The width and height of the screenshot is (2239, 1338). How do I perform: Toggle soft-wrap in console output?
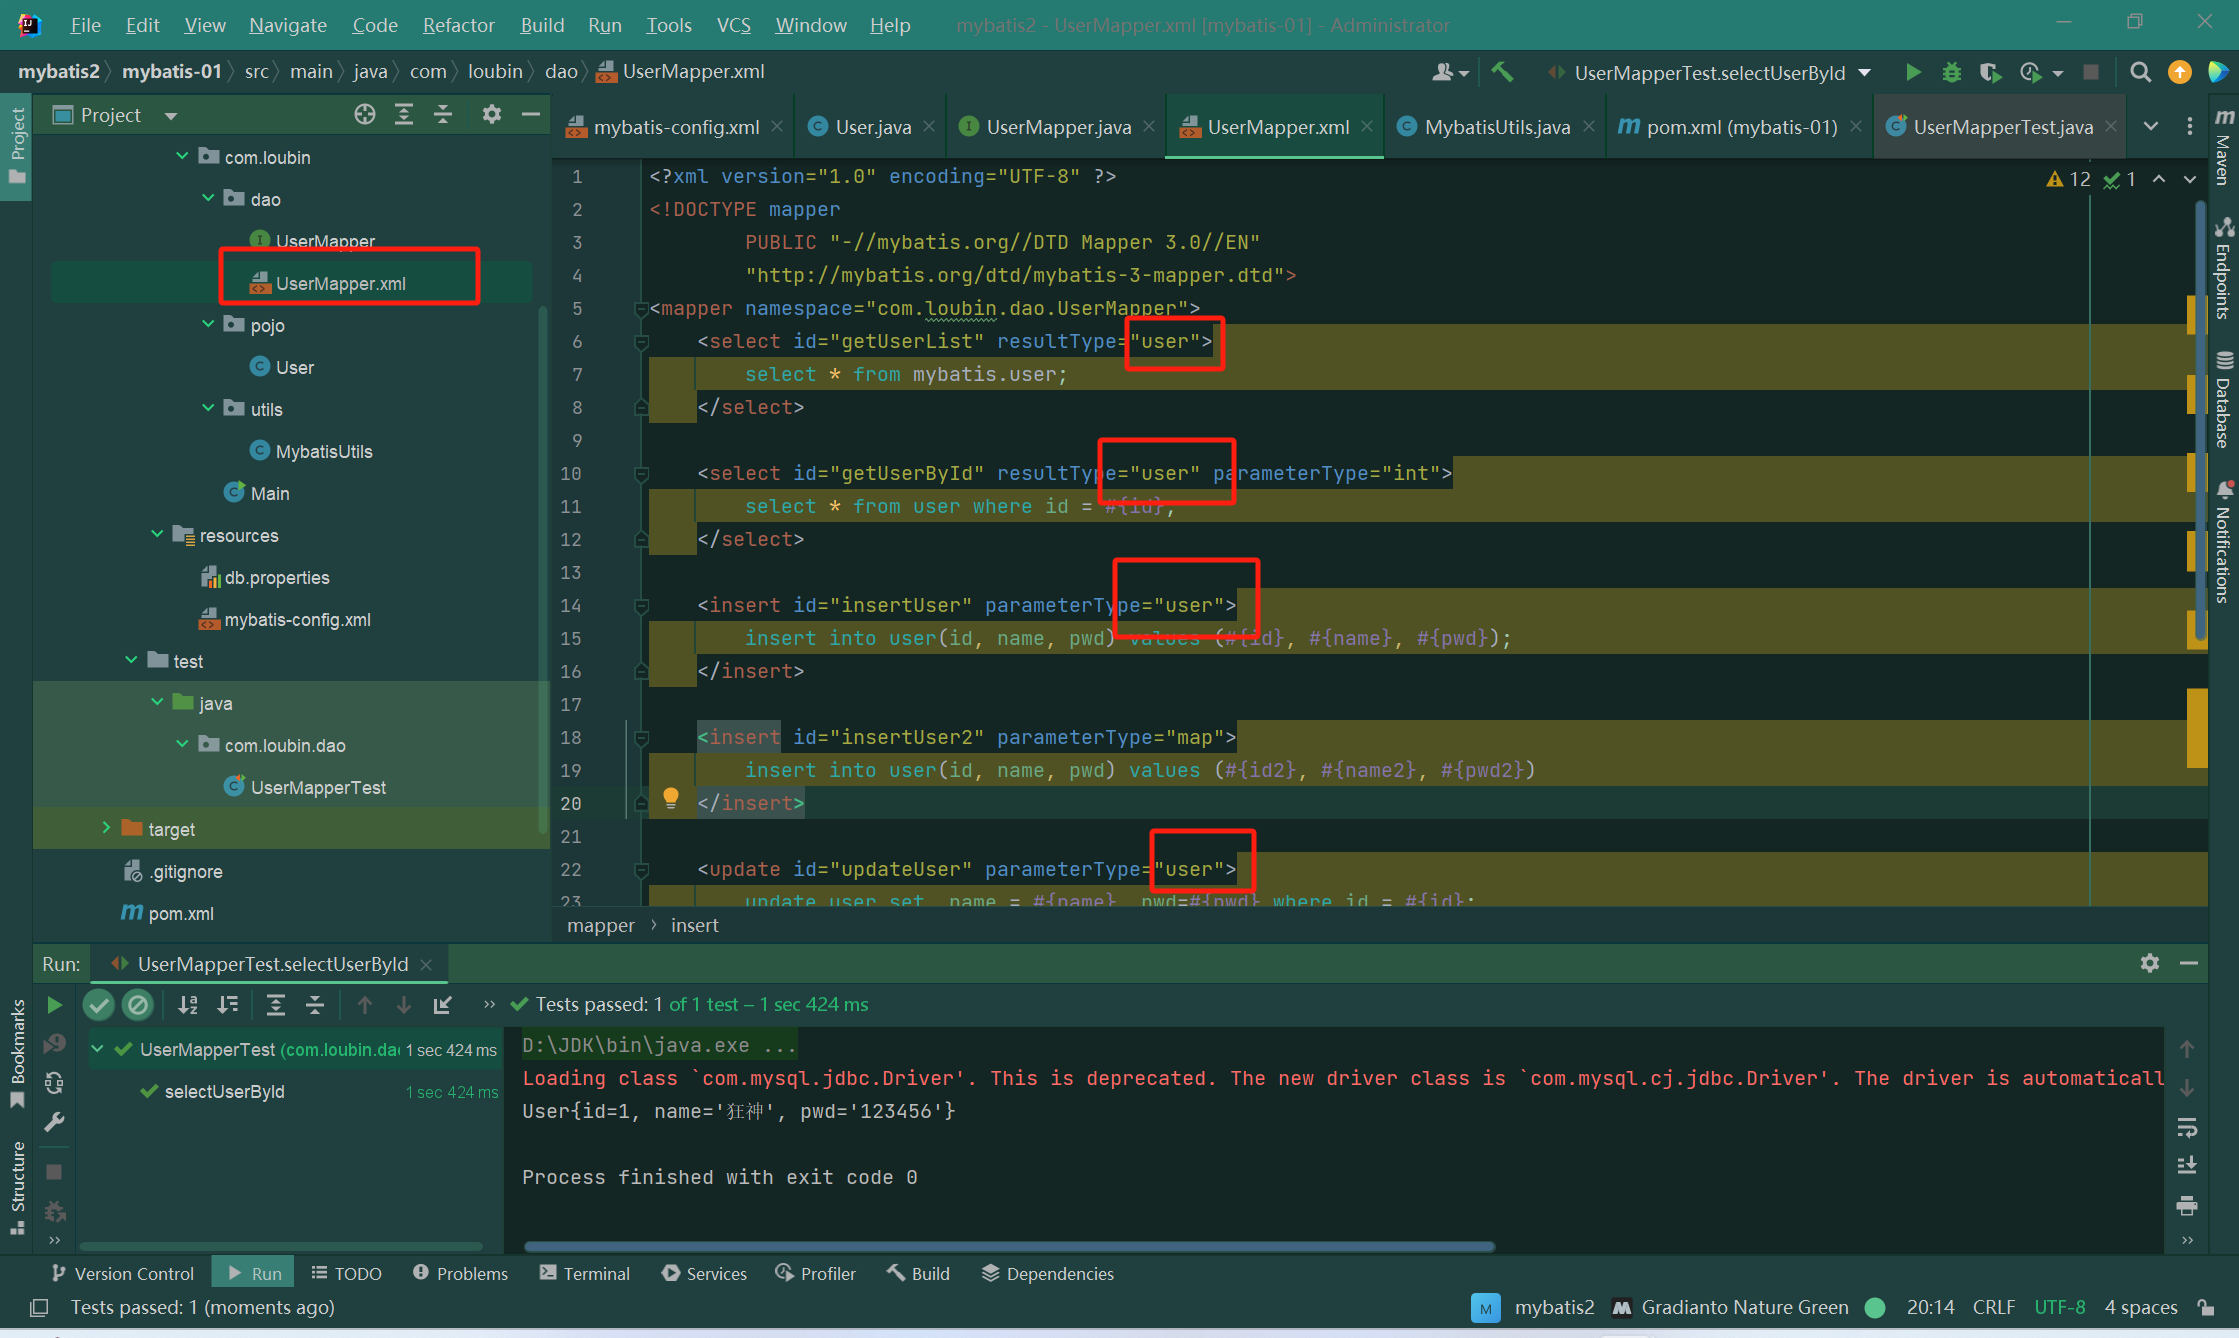[2187, 1128]
